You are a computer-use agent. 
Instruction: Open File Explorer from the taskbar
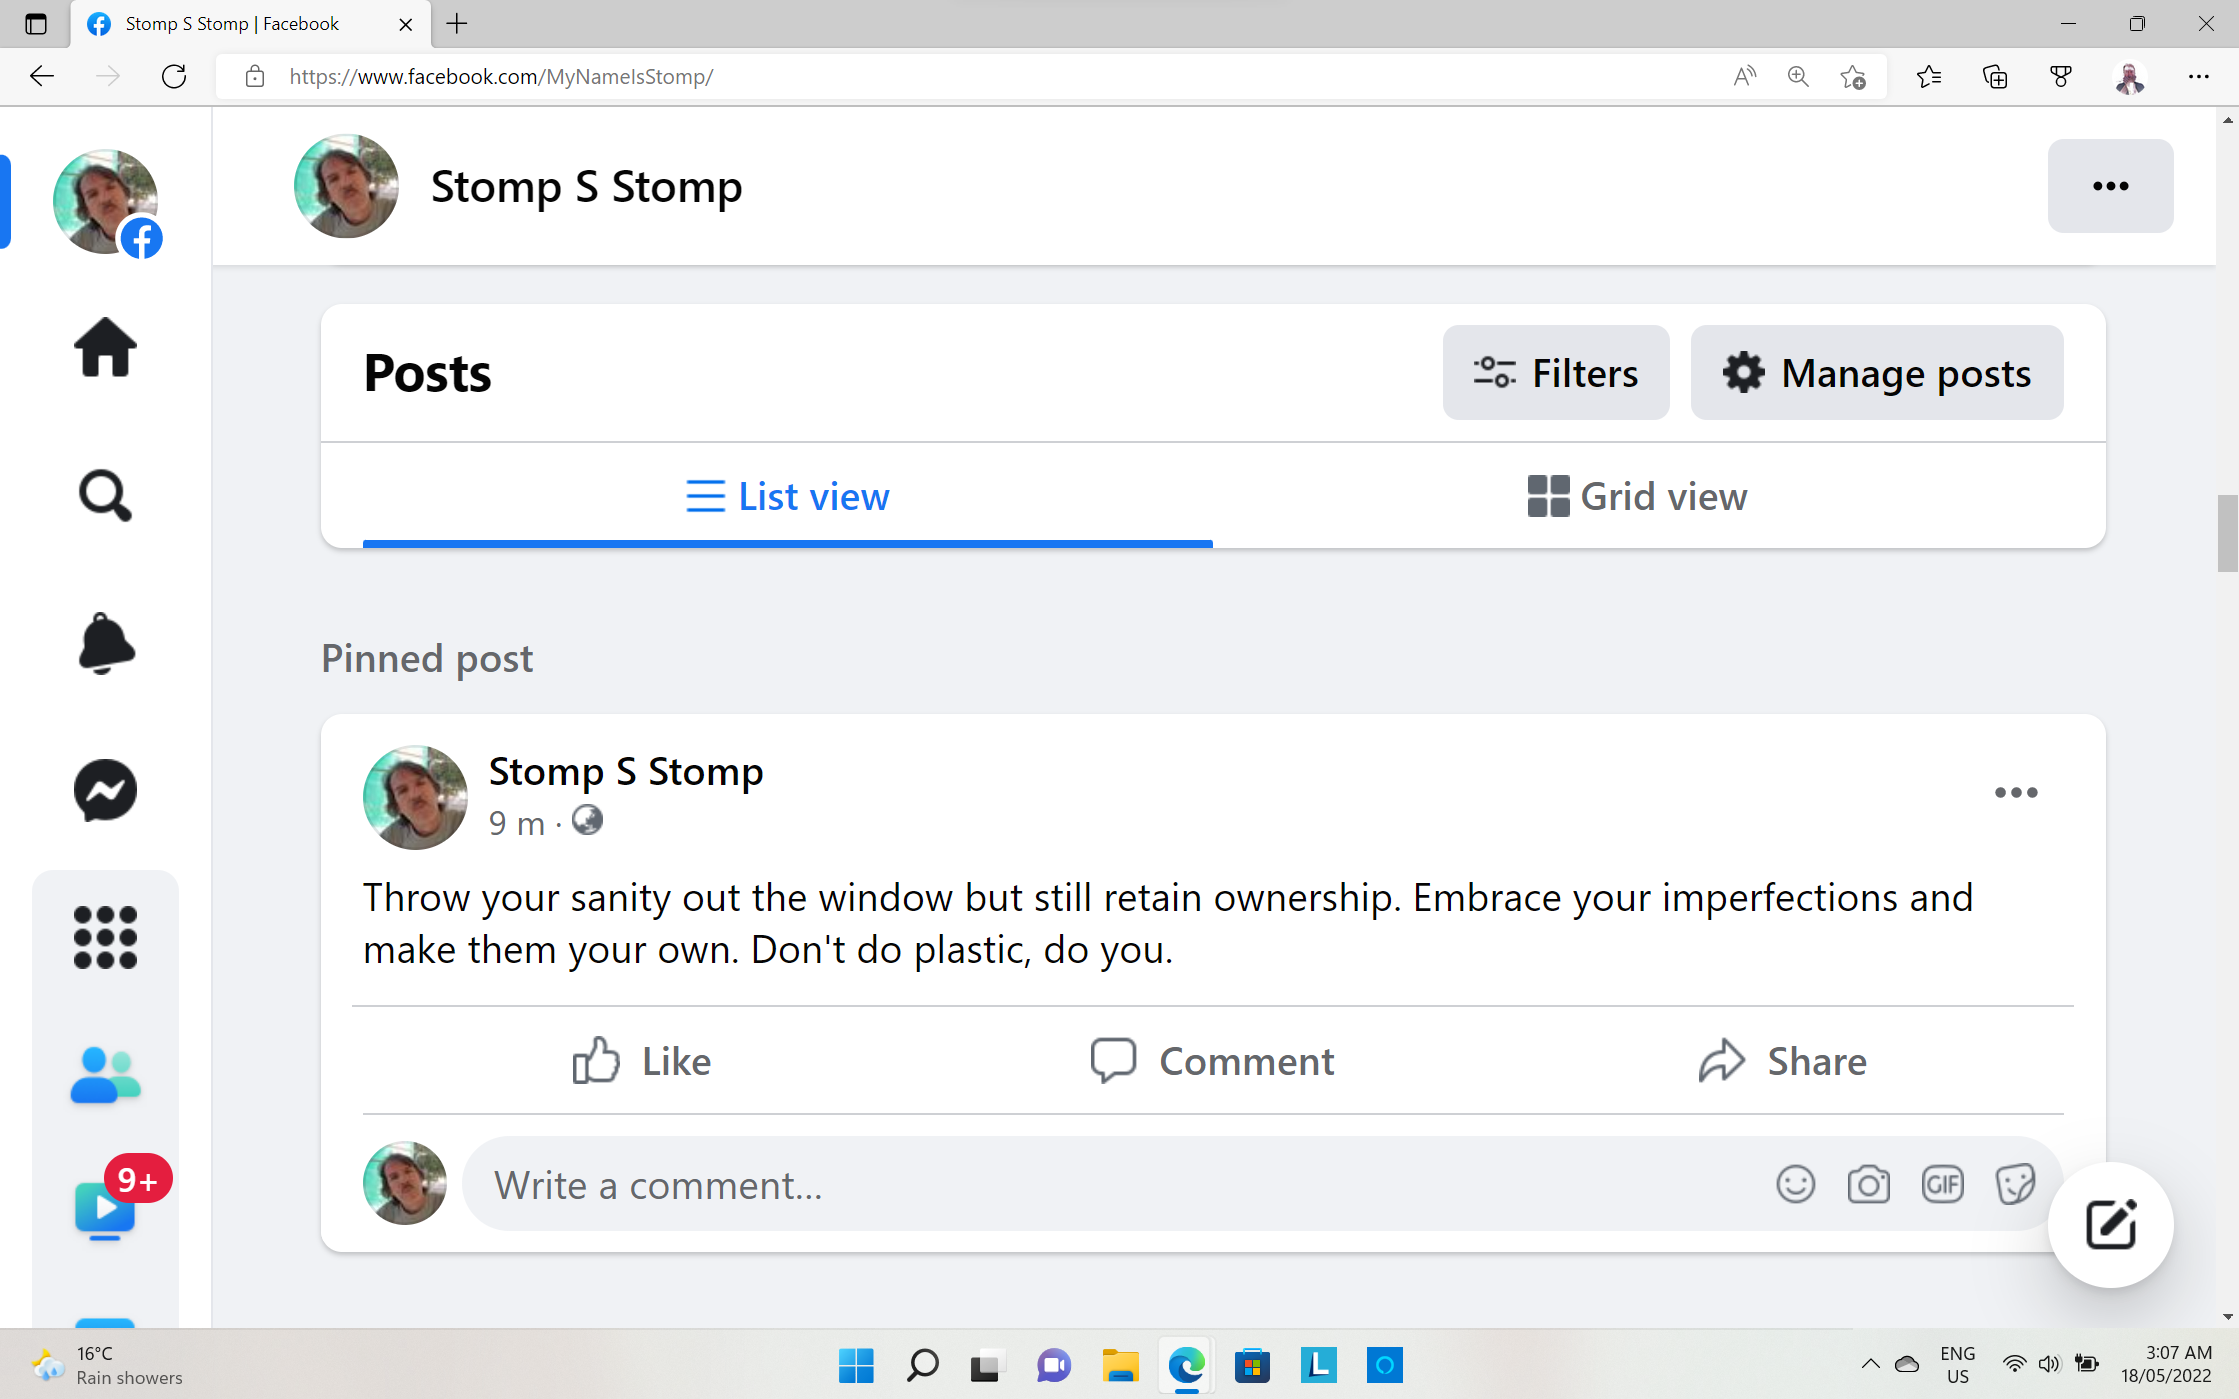1120,1365
